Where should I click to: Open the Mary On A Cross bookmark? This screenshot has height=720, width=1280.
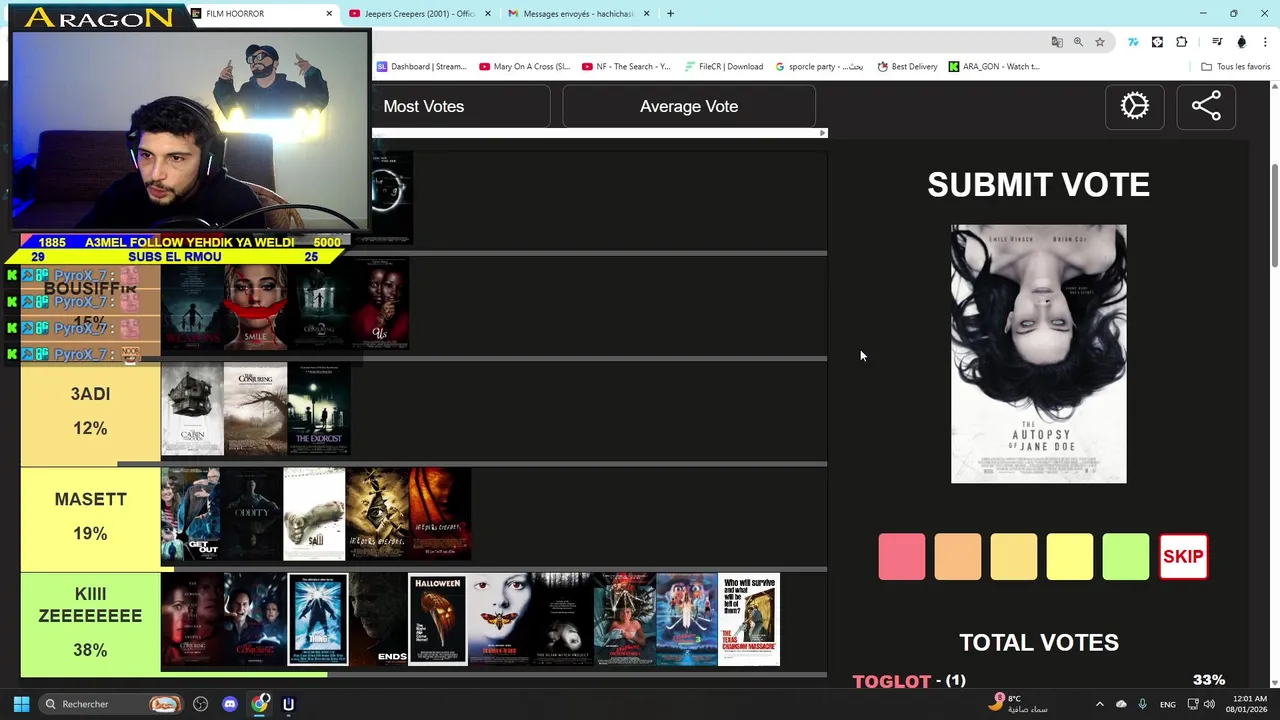[525, 67]
